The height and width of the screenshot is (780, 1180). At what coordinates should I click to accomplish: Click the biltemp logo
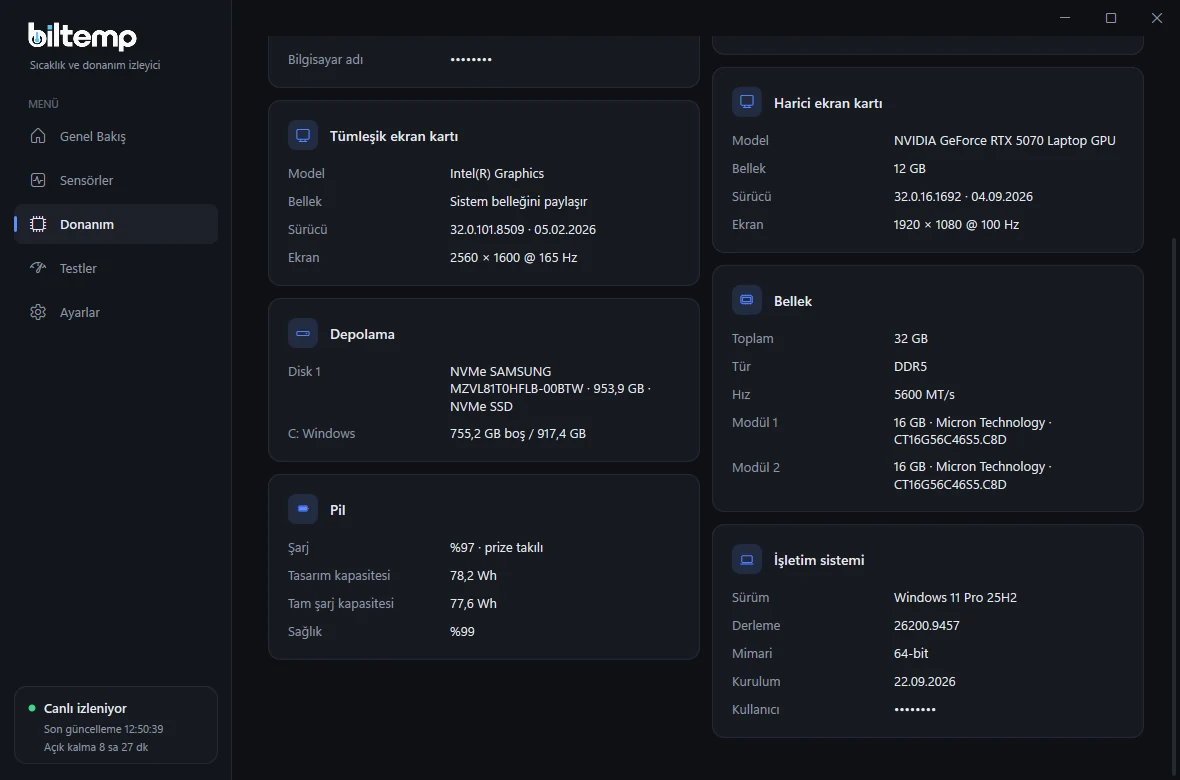(x=83, y=36)
